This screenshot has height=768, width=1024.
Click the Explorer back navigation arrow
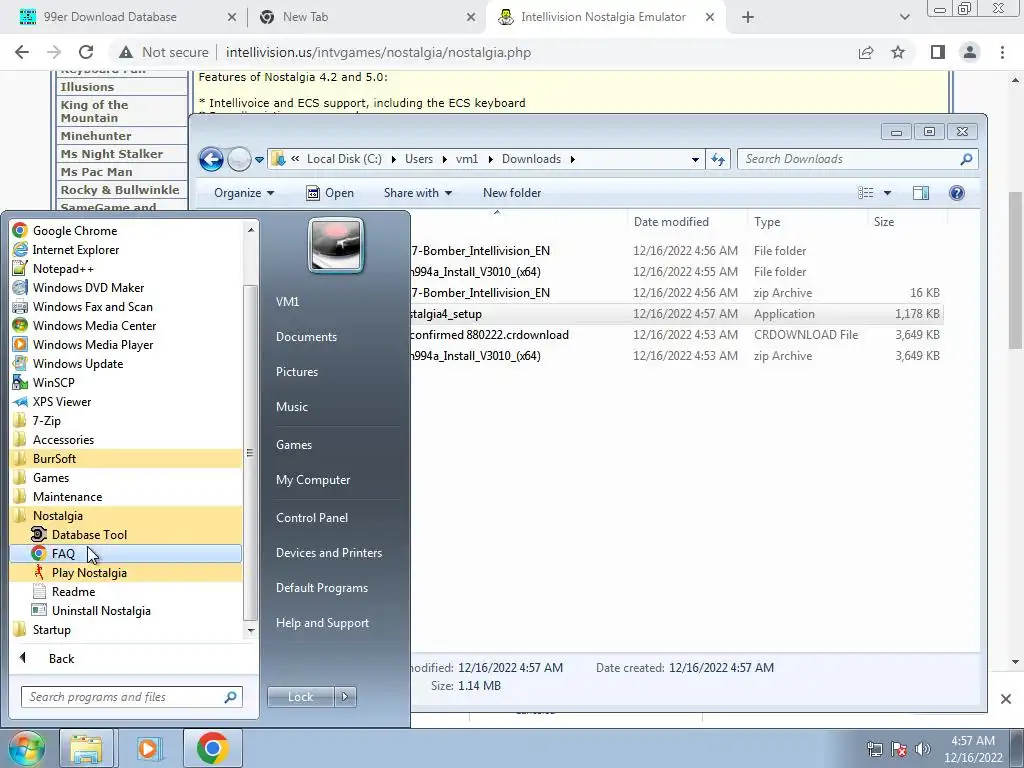point(212,159)
